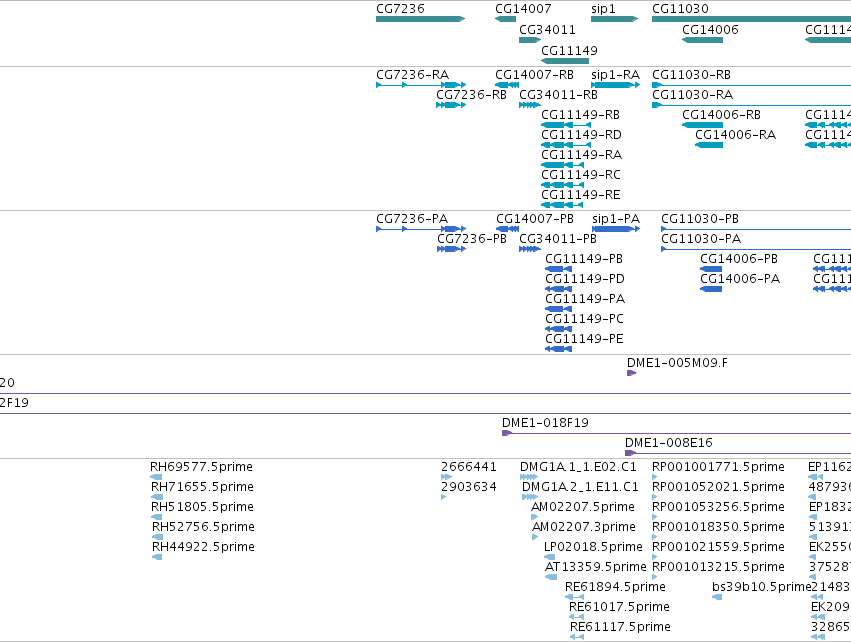Screen dimensions: 851x642
Task: Open the CG7236-RB transcript
Action: (451, 105)
